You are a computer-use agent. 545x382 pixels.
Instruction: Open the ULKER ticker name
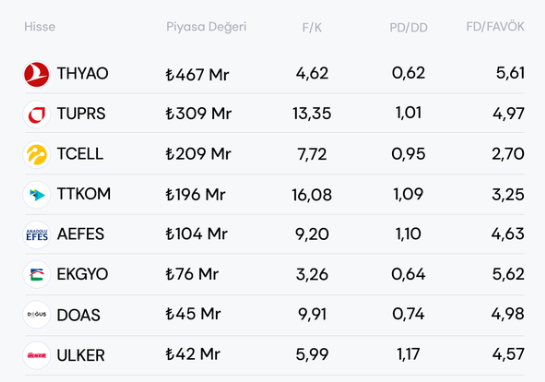click(x=81, y=355)
